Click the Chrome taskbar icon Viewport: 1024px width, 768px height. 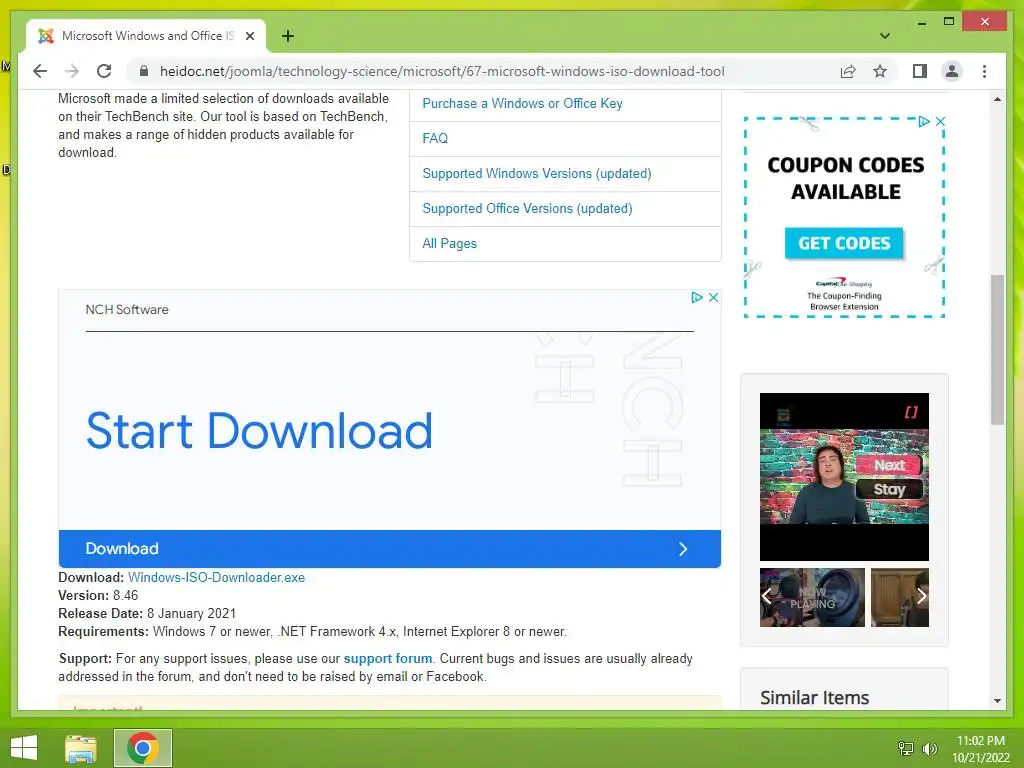click(143, 748)
